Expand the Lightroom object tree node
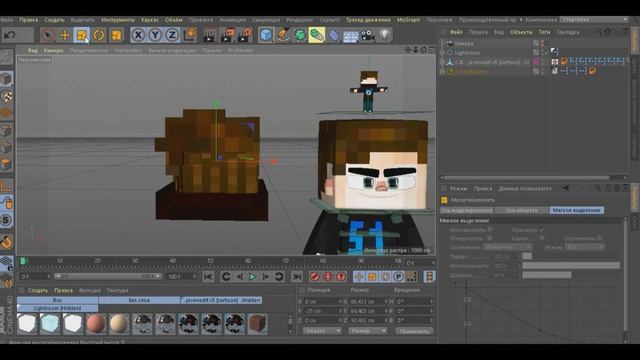Image resolution: width=640 pixels, height=360 pixels. coord(442,53)
